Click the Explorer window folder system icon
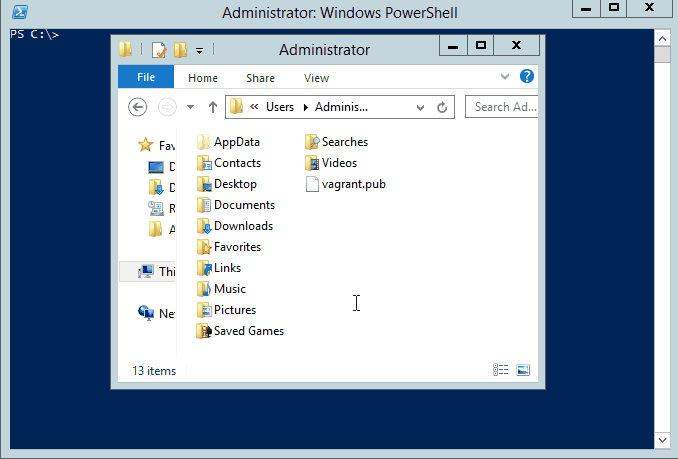 pyautogui.click(x=125, y=50)
